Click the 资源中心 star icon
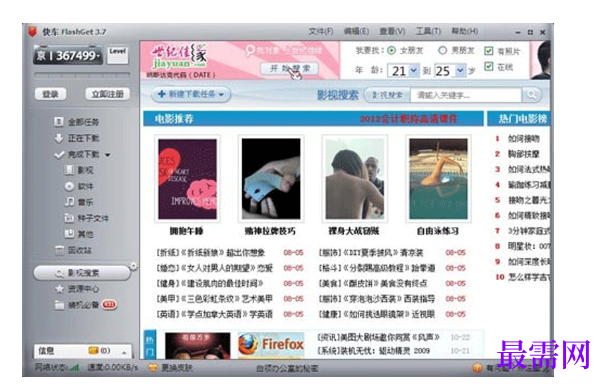The image size is (609, 386). tap(59, 289)
